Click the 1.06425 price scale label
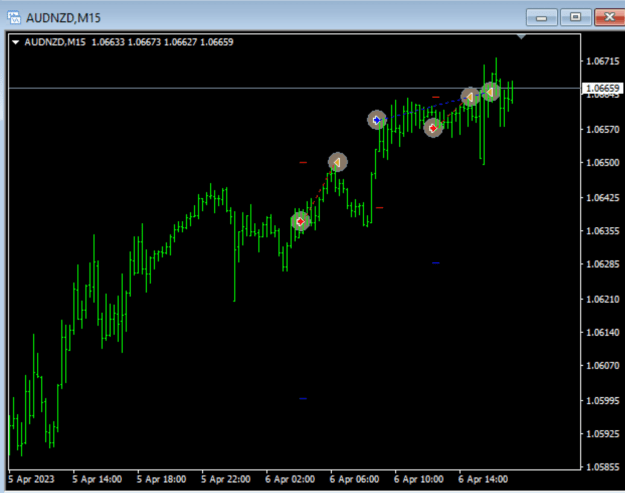Screen dimensions: 625x493 pyautogui.click(x=603, y=198)
